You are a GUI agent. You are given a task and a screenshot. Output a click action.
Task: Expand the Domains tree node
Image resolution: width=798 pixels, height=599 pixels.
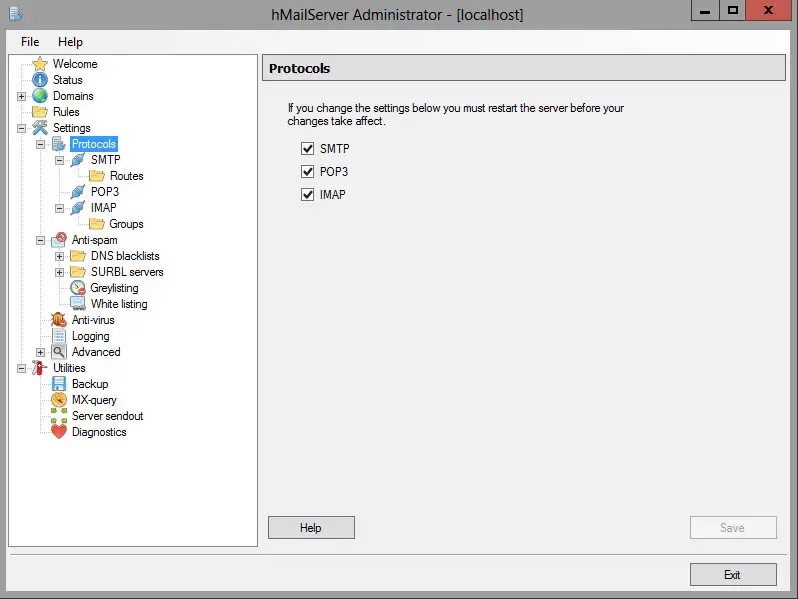[x=21, y=96]
